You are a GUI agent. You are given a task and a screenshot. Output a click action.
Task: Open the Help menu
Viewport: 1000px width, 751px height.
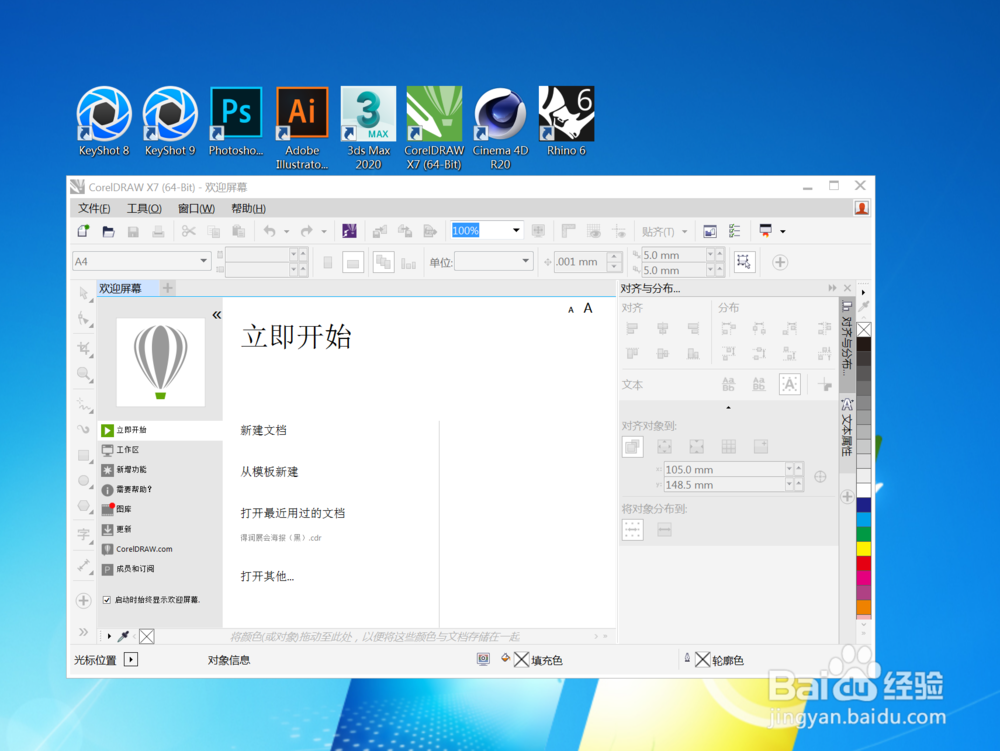pos(248,208)
